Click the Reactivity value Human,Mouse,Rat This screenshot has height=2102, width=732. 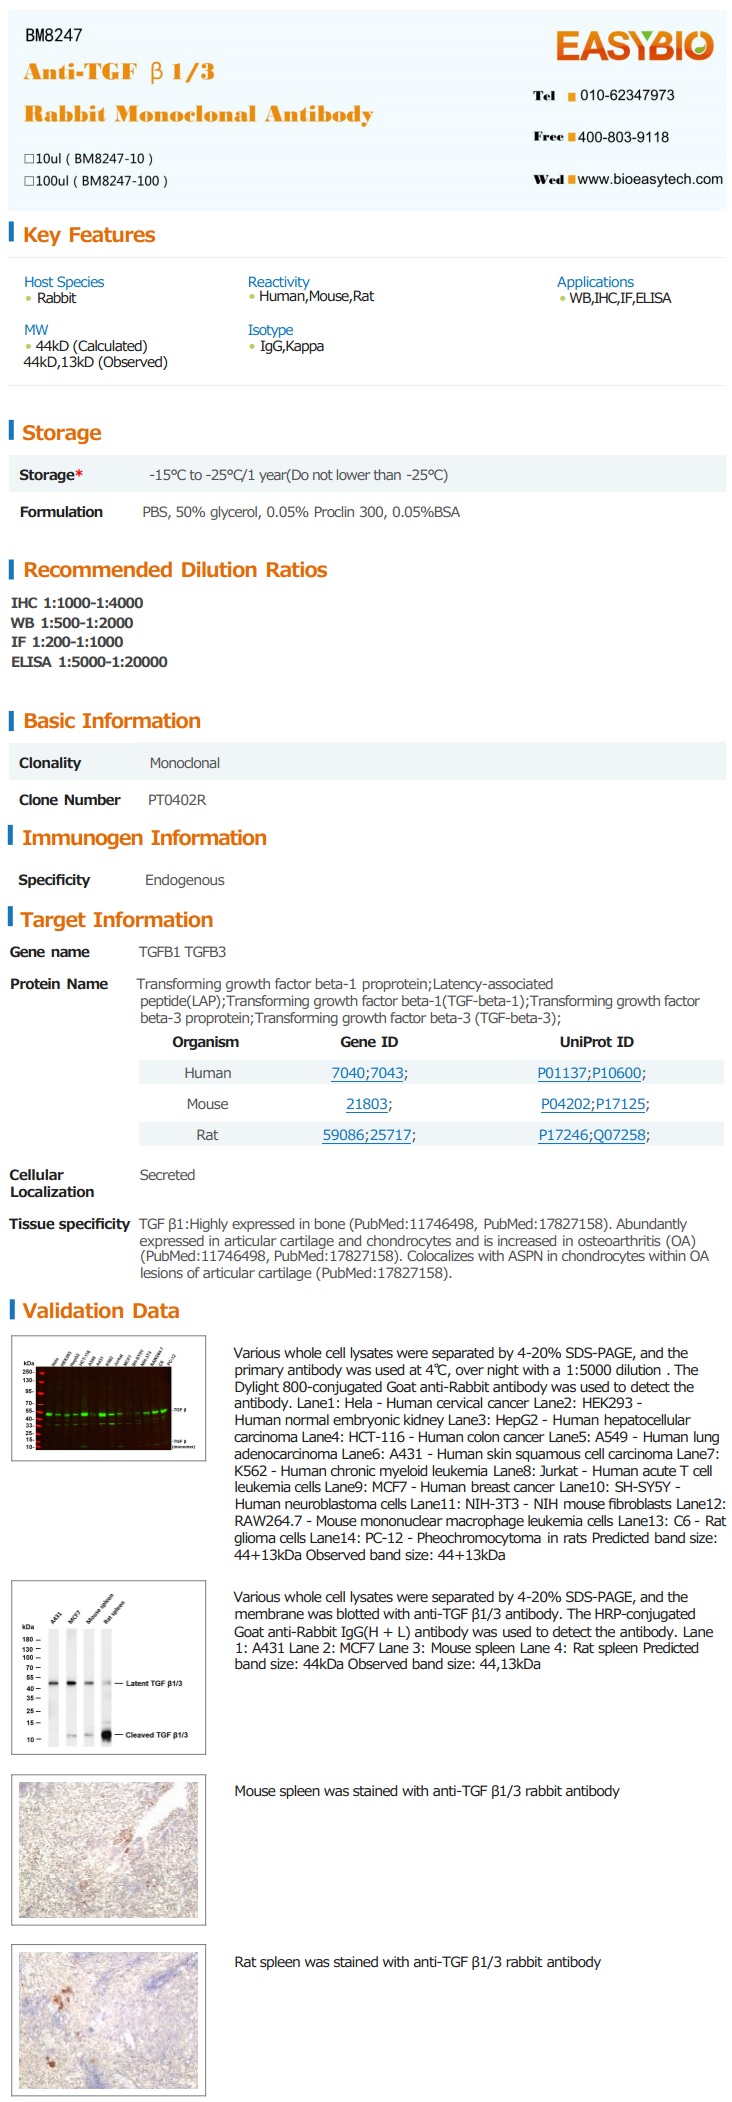[316, 296]
